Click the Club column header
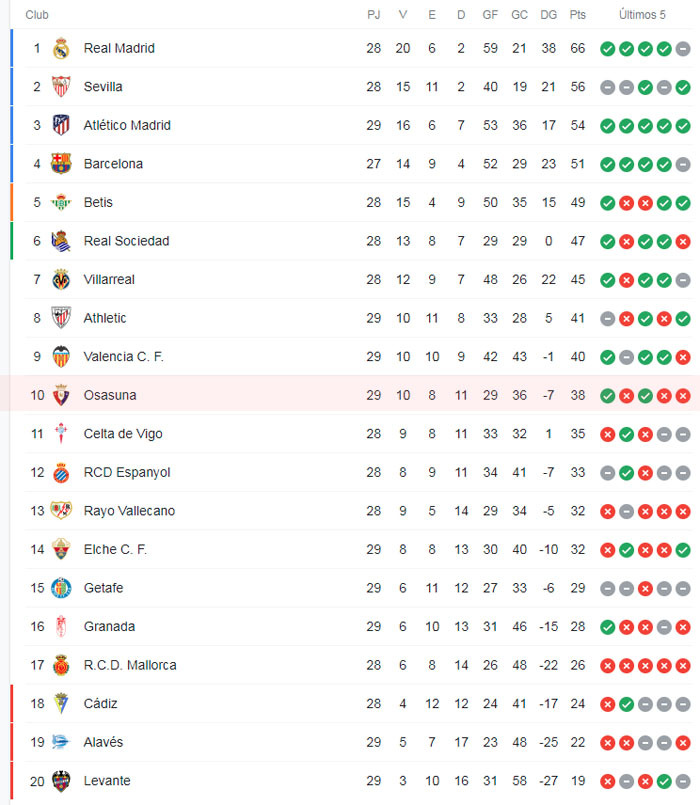This screenshot has height=805, width=700. (37, 15)
